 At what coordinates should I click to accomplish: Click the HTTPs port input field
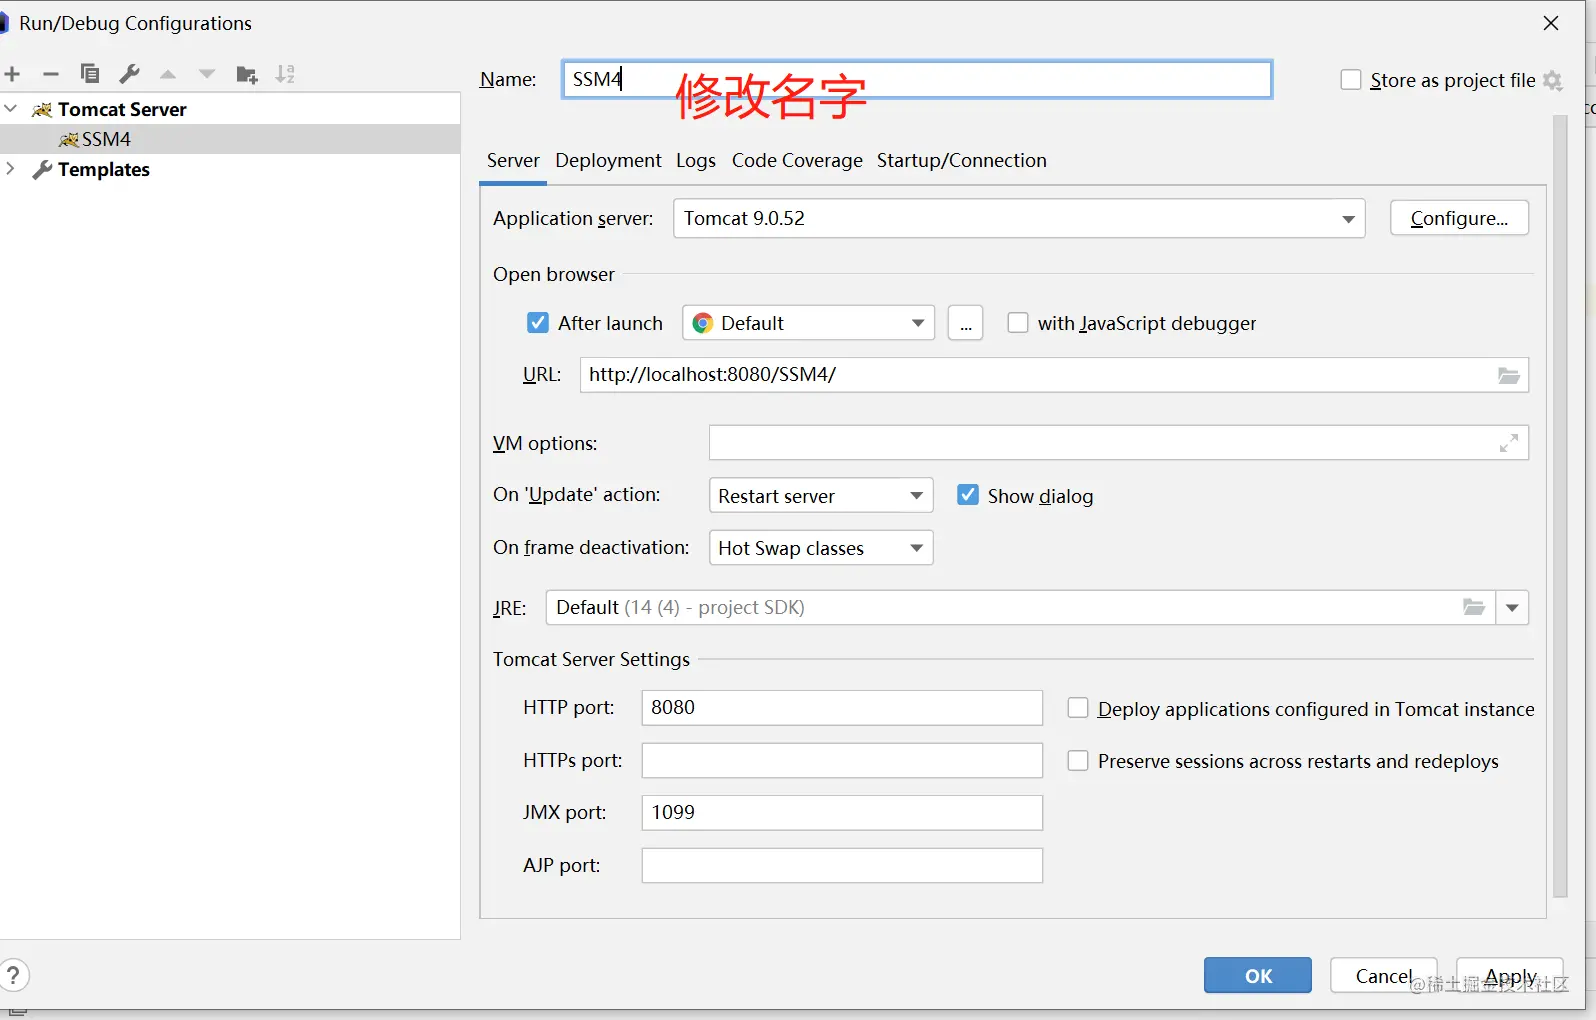pos(842,760)
